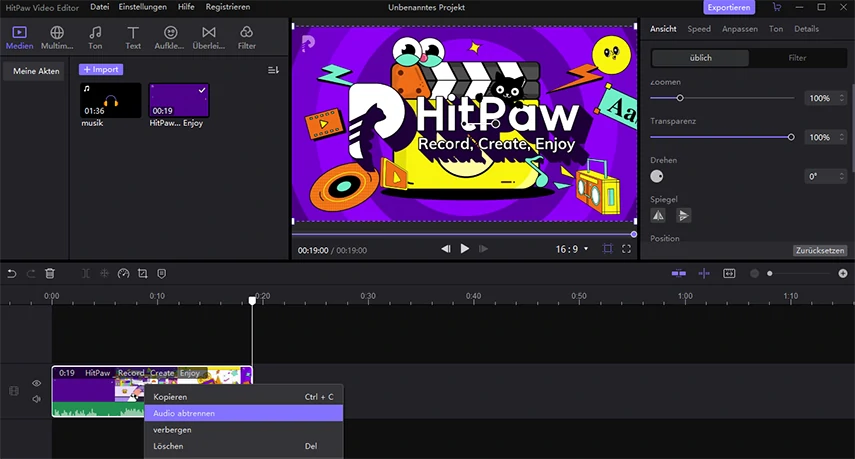
Task: Open the Medien panel icon
Action: (20, 38)
